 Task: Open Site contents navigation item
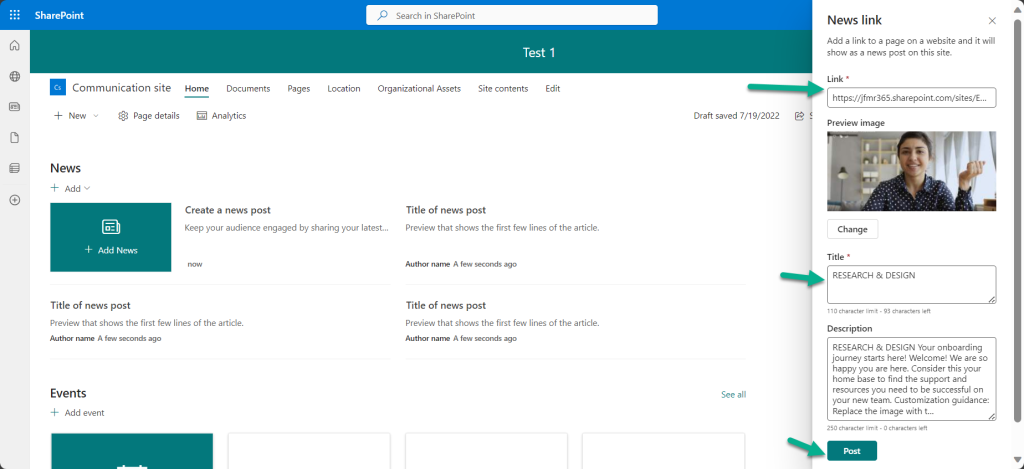503,88
